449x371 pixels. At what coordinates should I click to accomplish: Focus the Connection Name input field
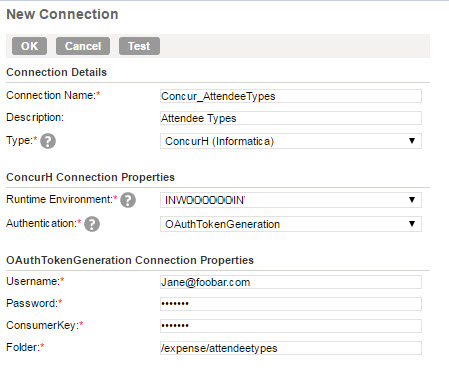[x=291, y=96]
